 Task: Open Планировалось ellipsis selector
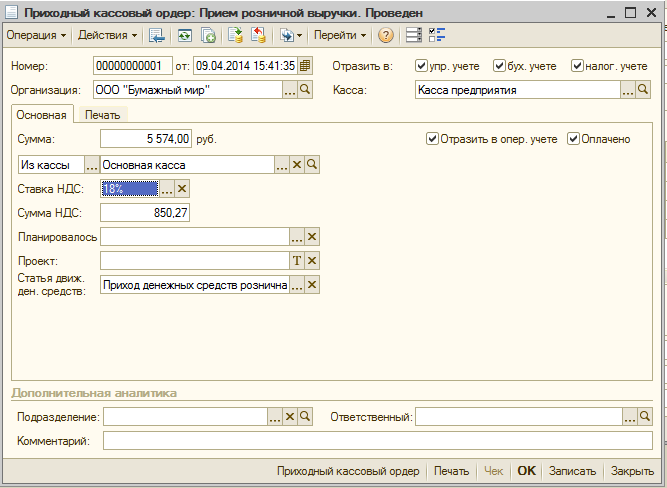pos(297,237)
